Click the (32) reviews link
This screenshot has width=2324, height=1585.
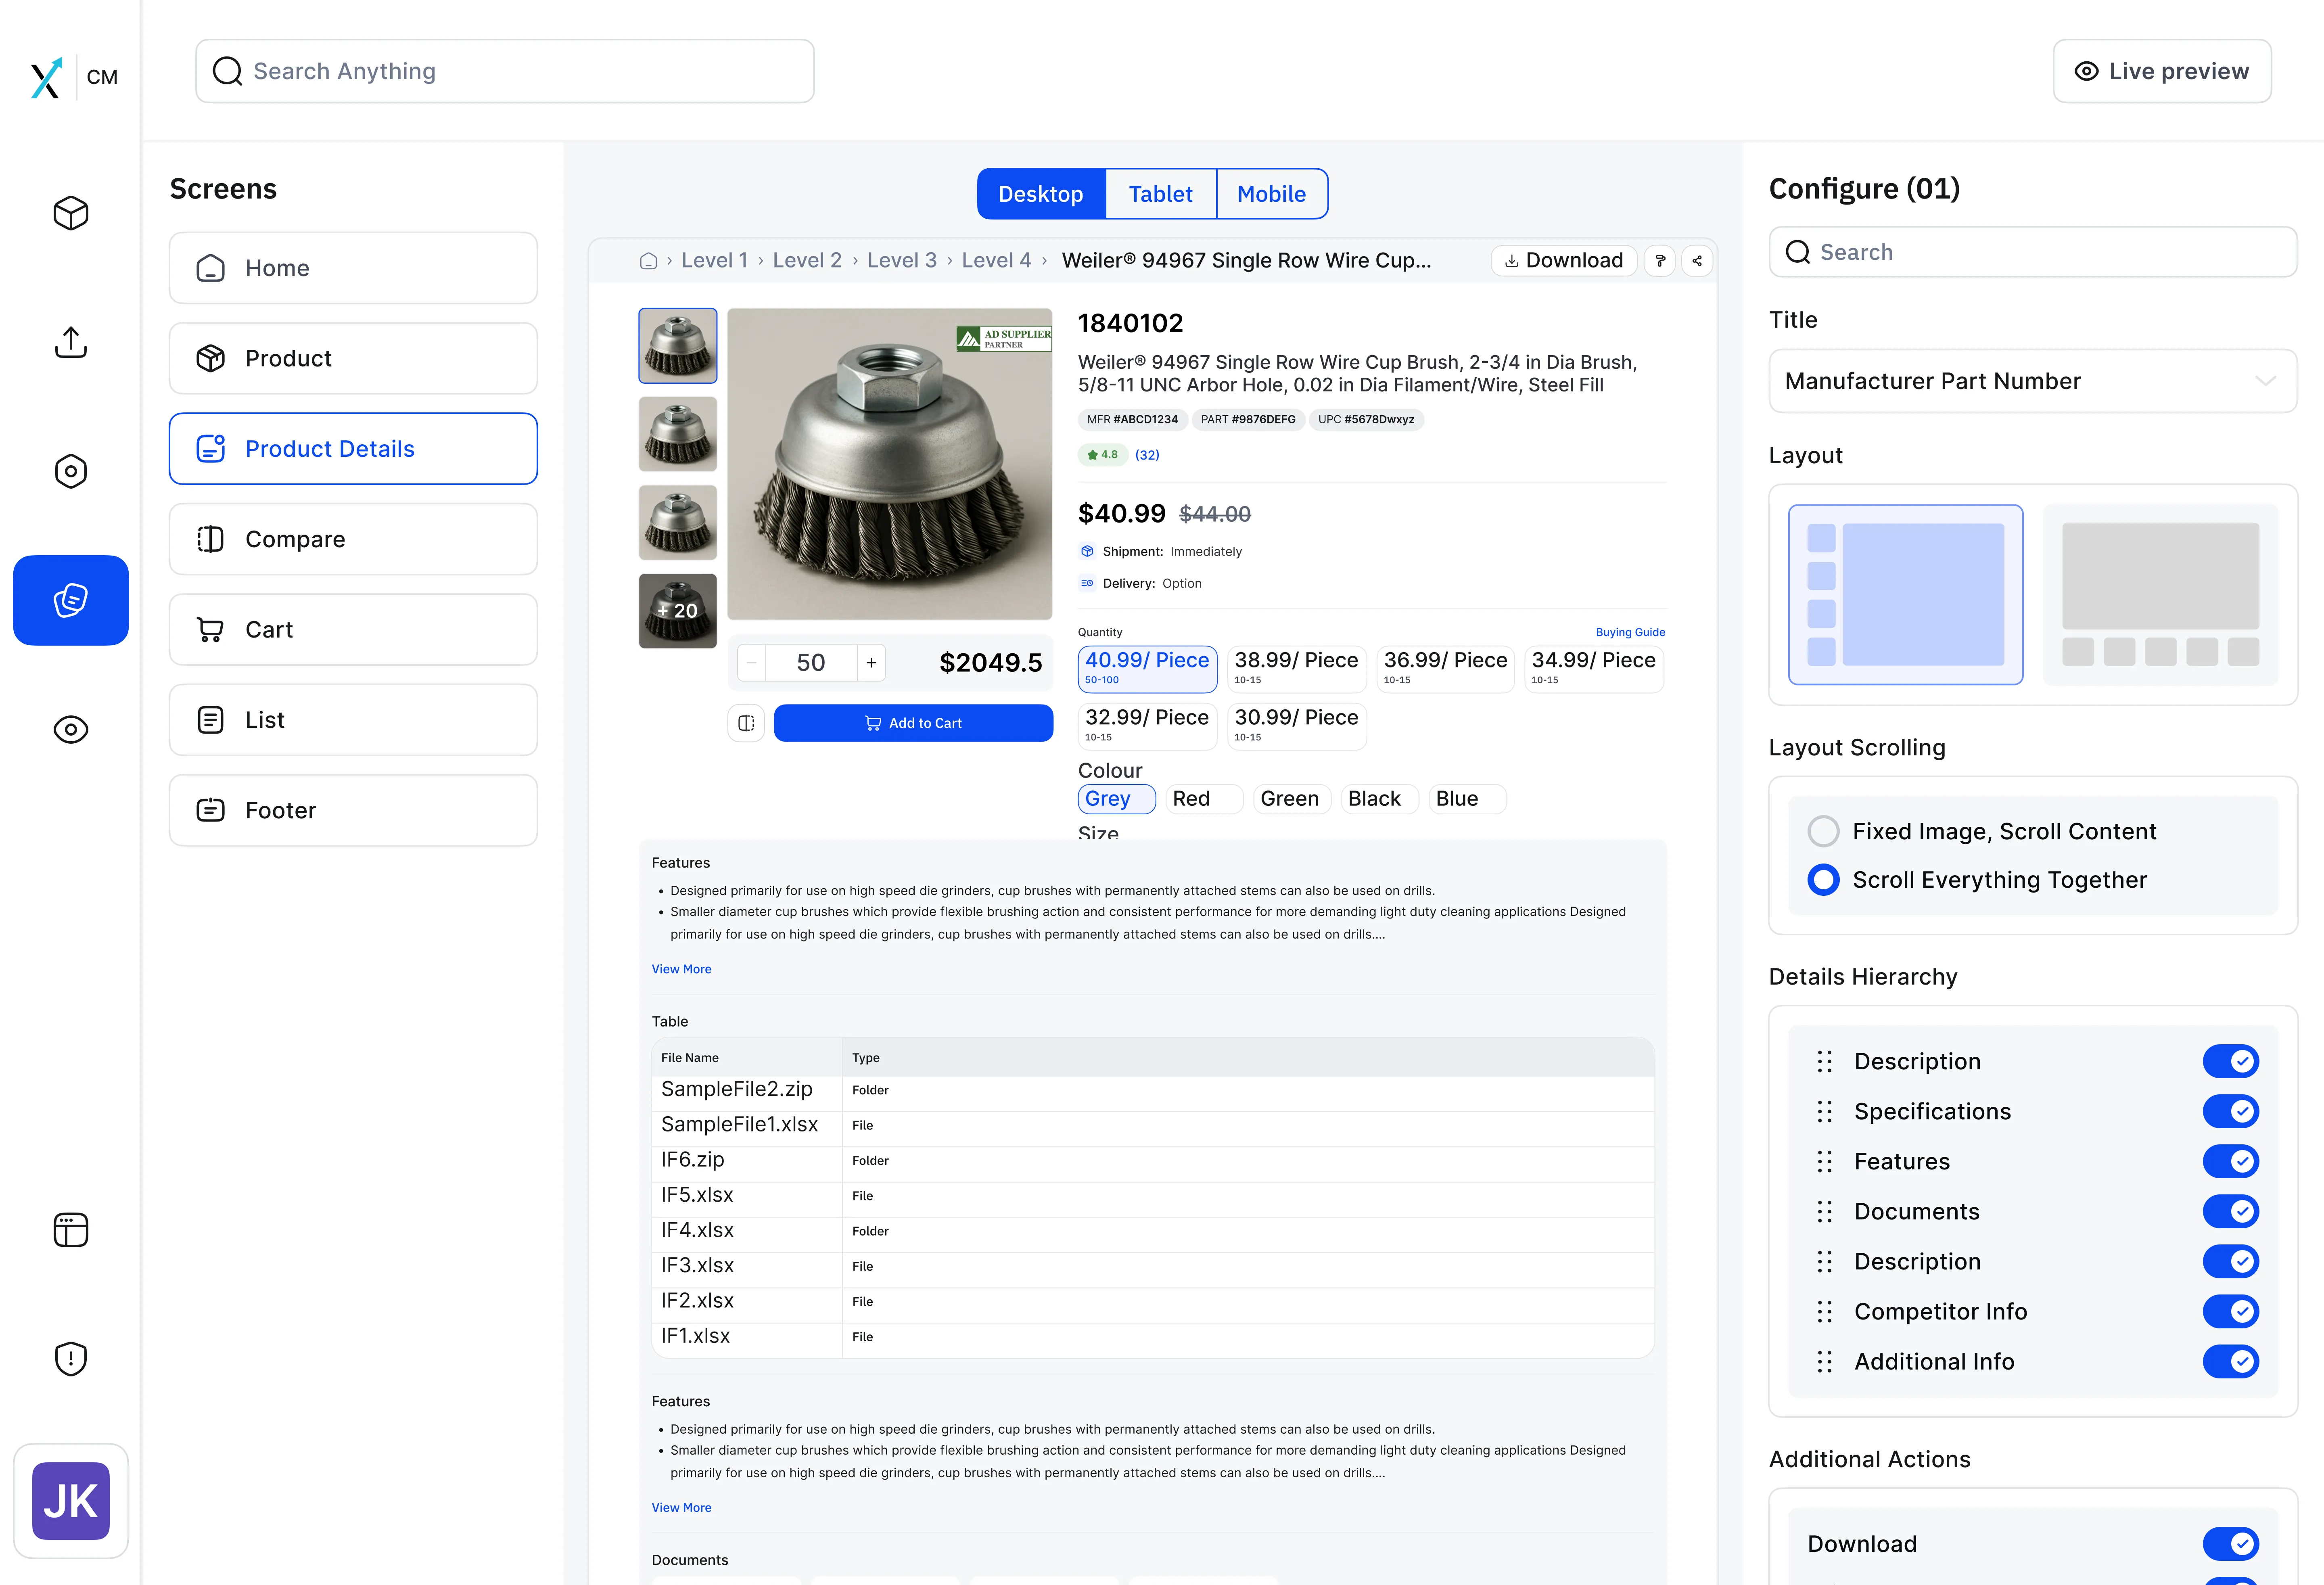(x=1147, y=455)
